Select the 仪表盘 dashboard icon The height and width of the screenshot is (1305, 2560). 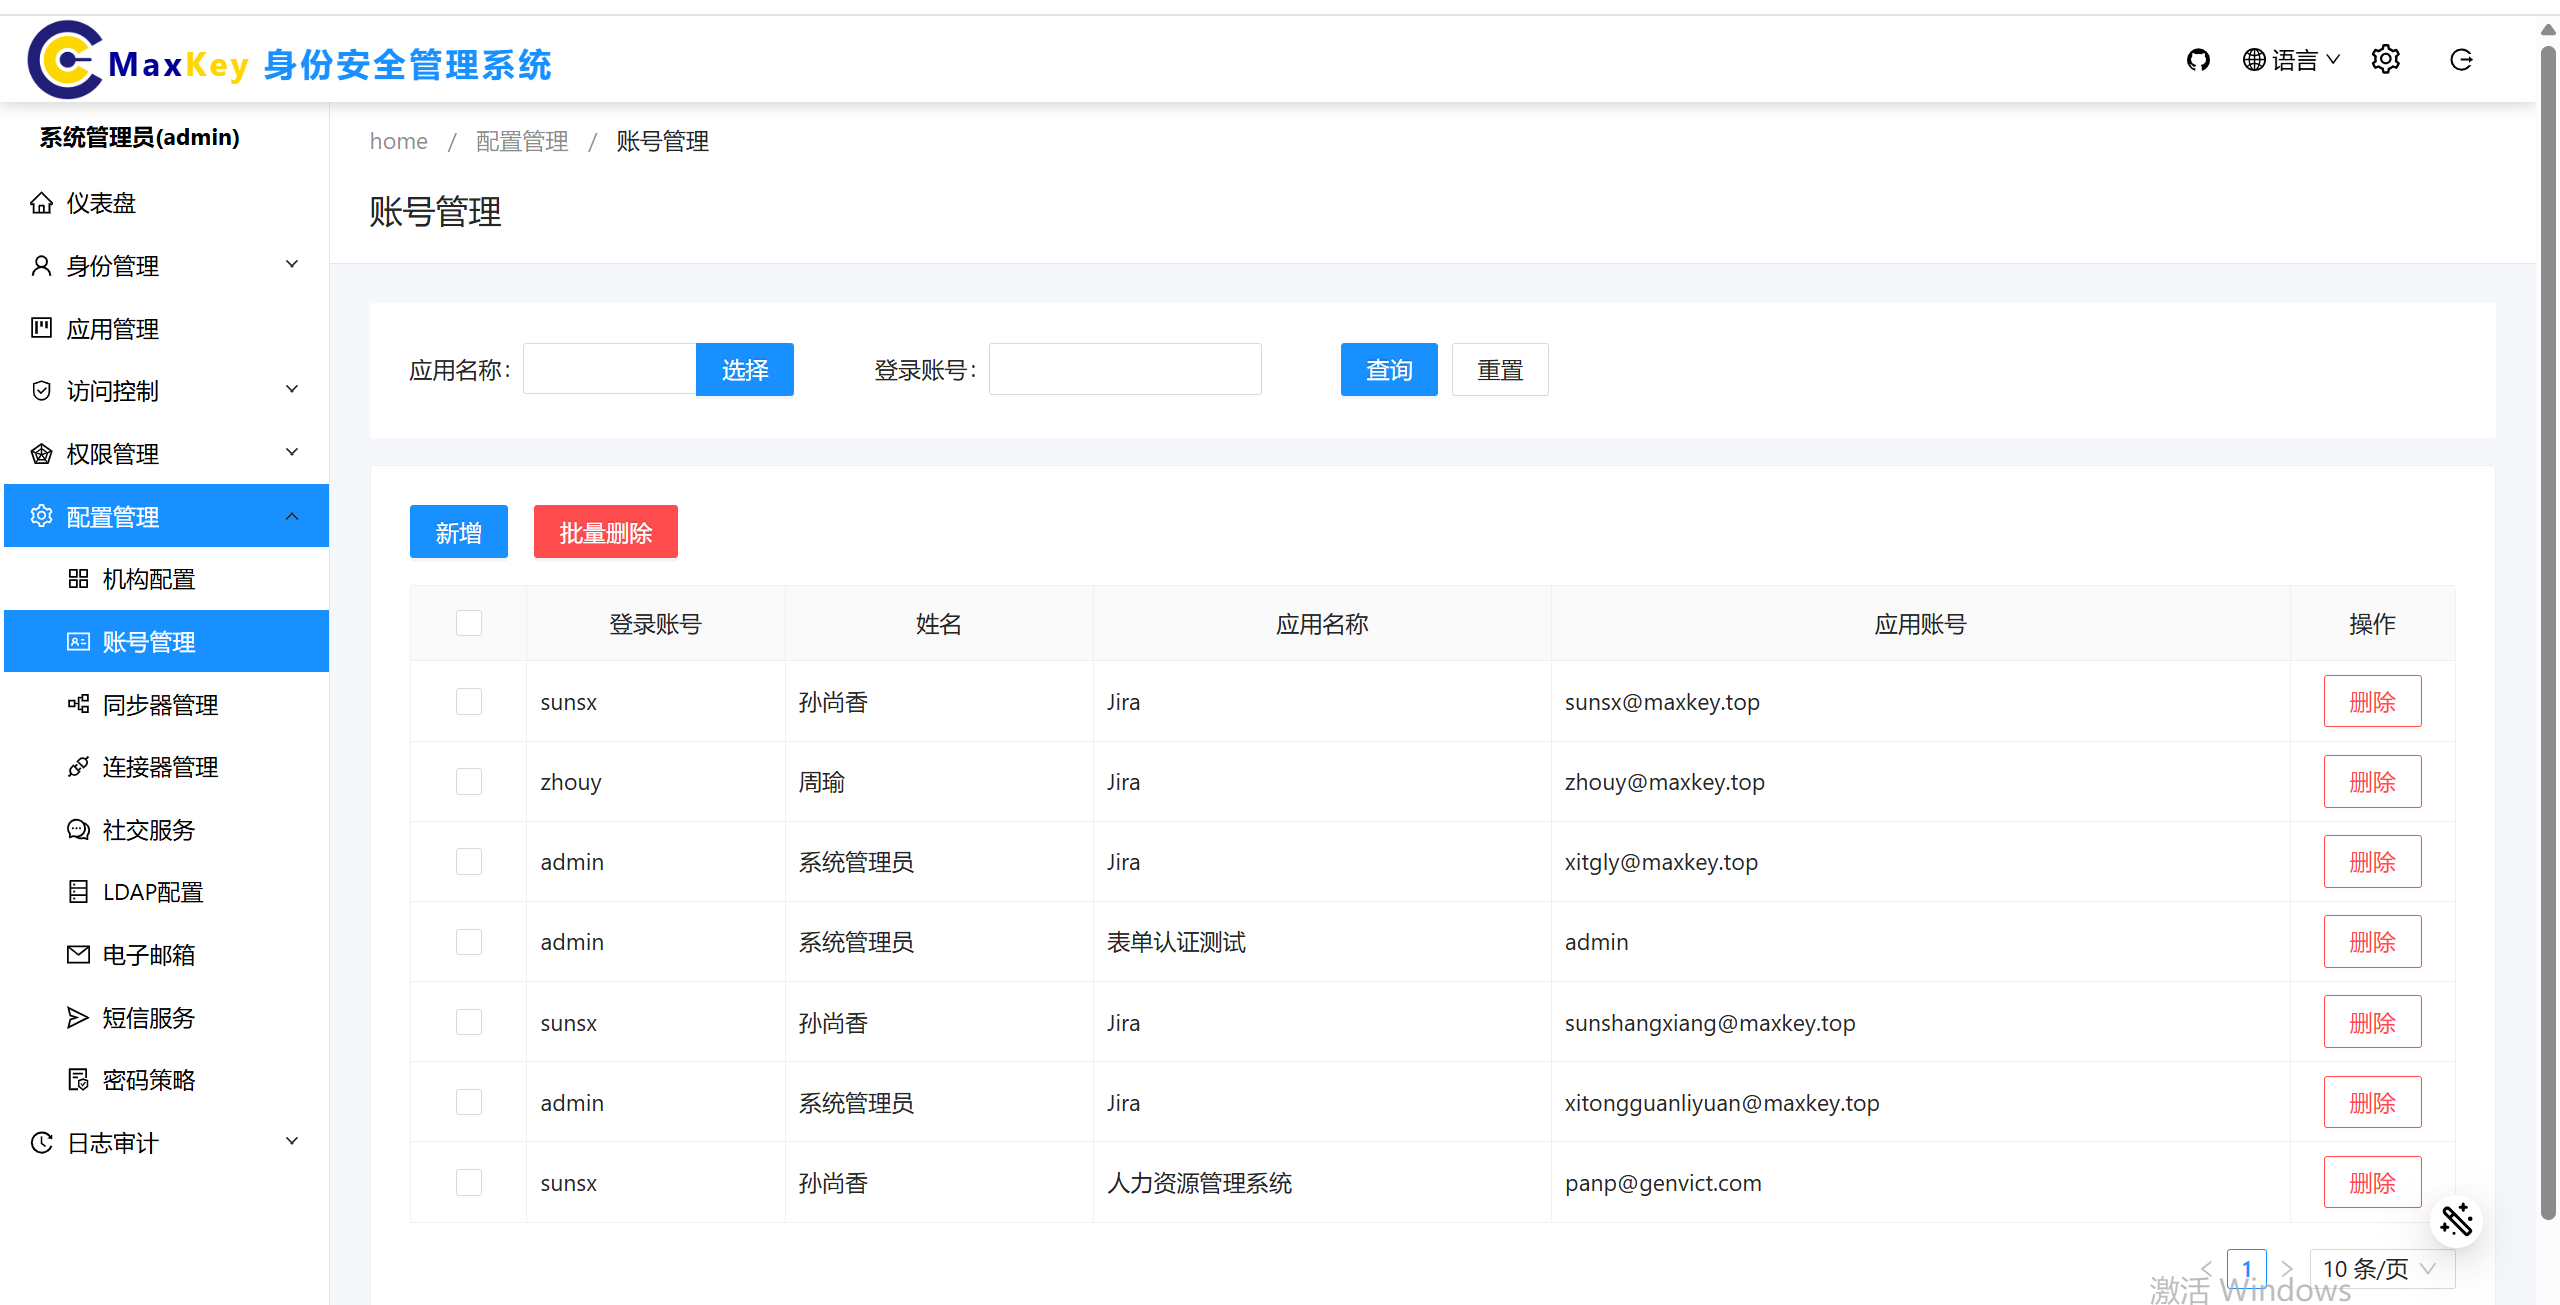click(41, 202)
